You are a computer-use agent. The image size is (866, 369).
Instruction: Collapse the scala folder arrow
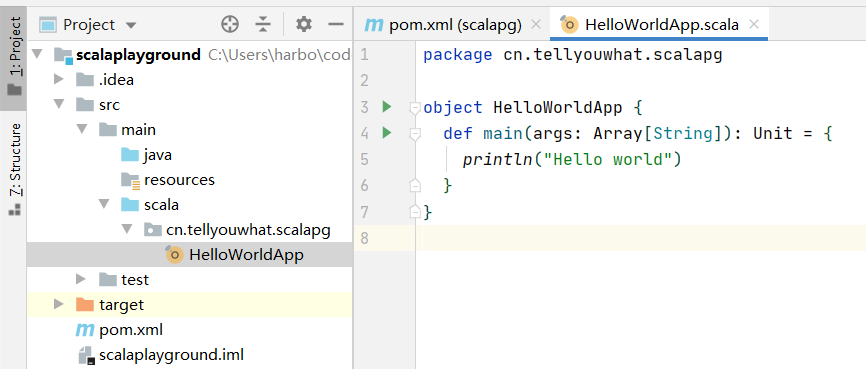104,204
